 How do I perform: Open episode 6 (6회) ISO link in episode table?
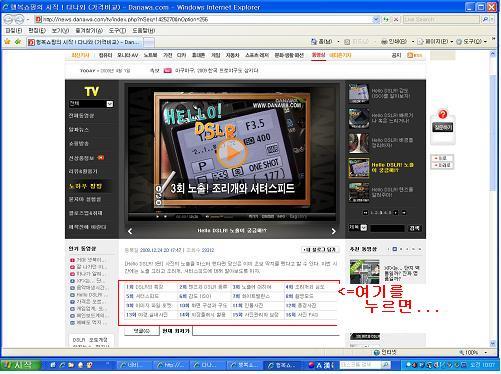click(196, 296)
